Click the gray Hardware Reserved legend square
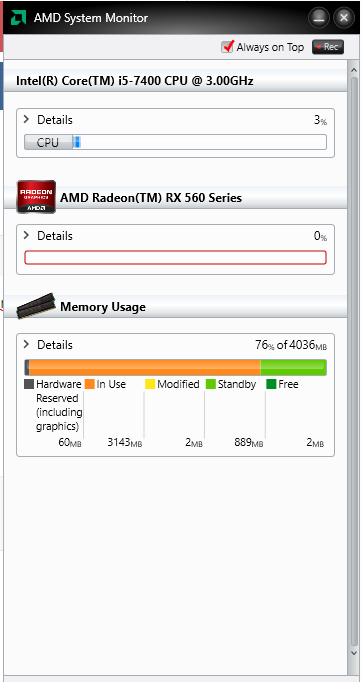This screenshot has width=362, height=682. 29,384
